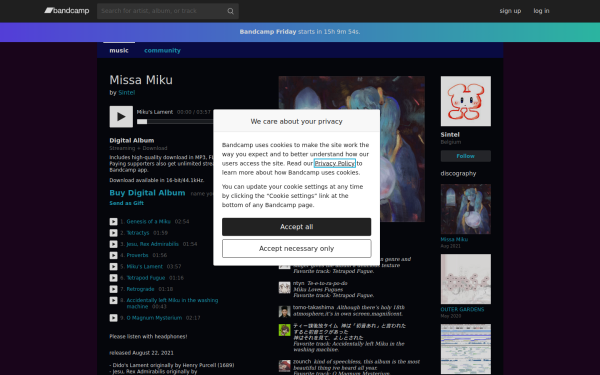The height and width of the screenshot is (375, 600).
Task: Play track 1 Genesis of a Miku
Action: [x=114, y=222]
